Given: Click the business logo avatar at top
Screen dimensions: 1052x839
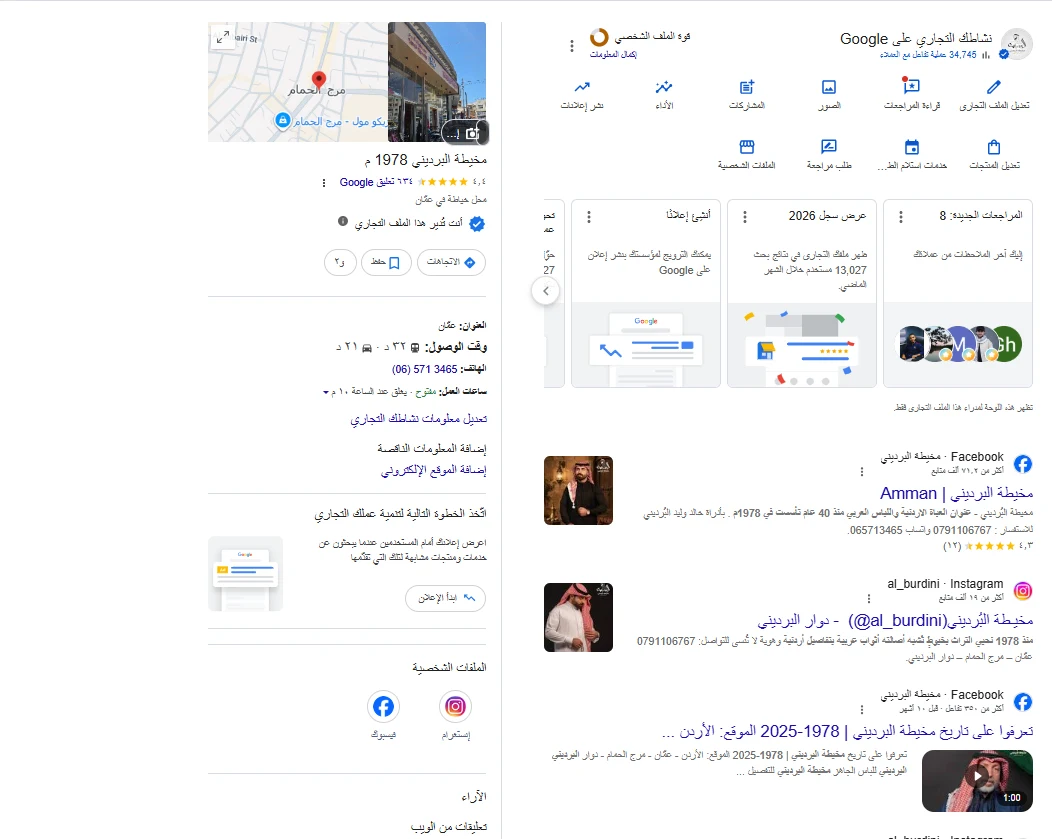Looking at the screenshot, I should click(x=1016, y=44).
